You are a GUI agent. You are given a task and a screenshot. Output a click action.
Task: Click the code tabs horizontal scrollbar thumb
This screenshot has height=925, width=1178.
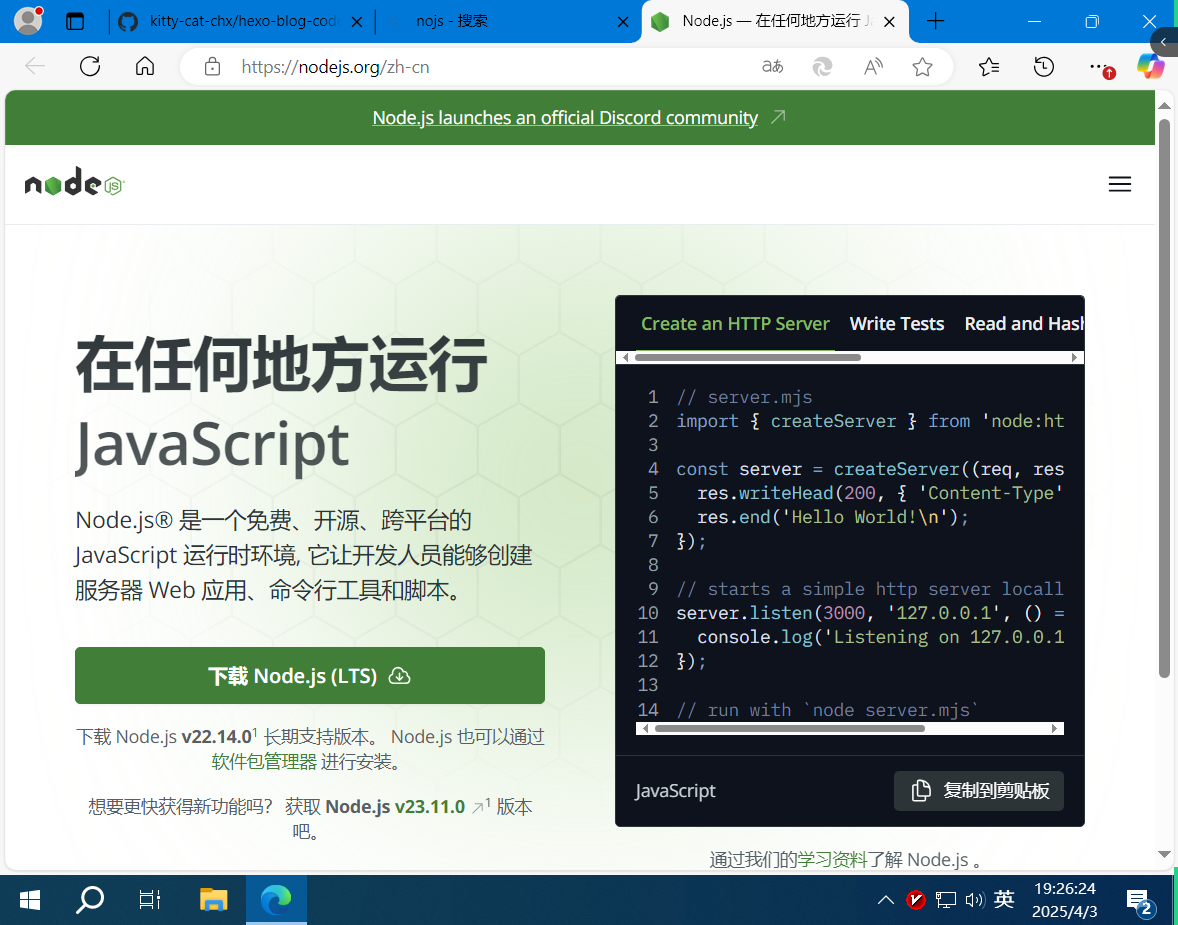point(748,358)
